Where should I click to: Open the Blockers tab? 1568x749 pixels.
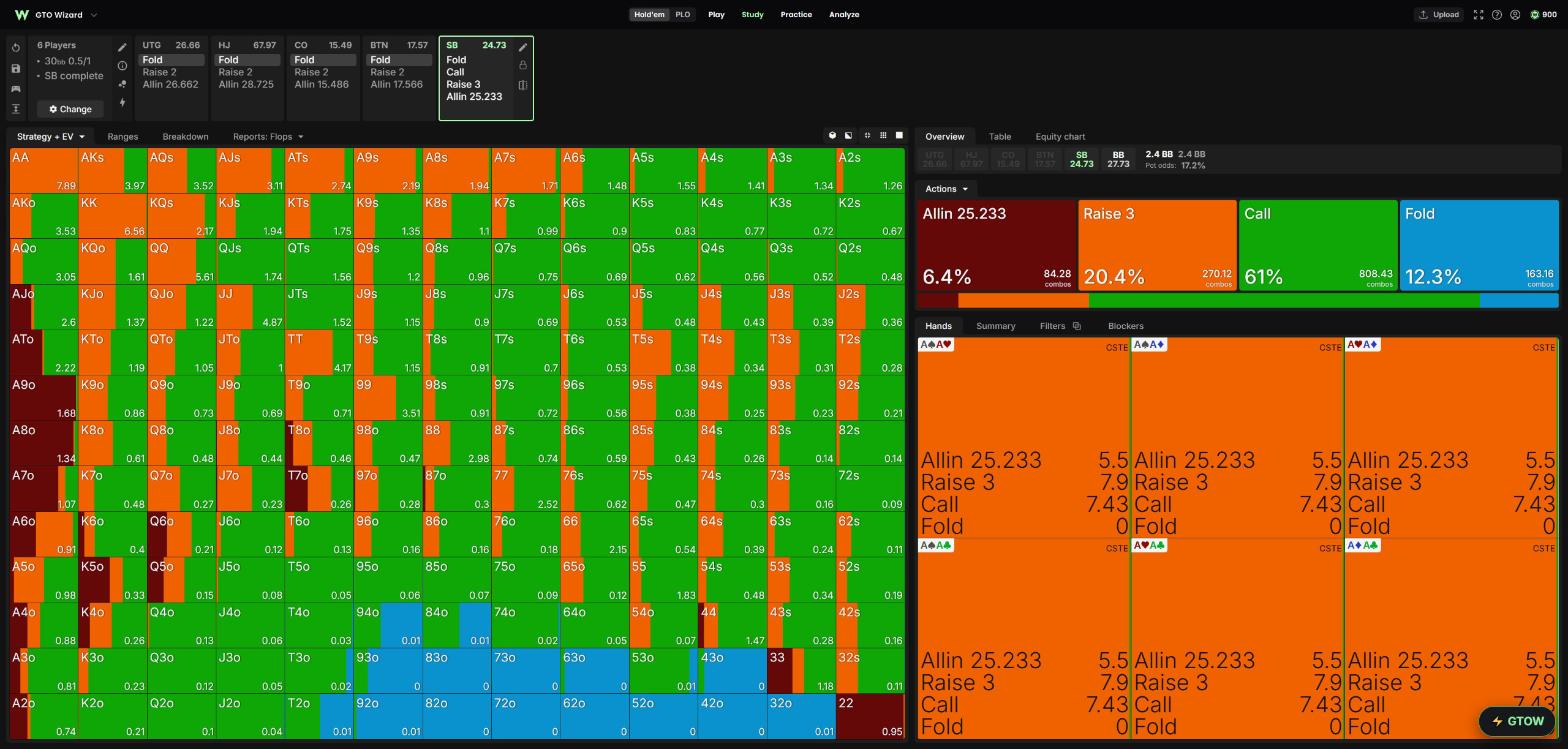(1125, 326)
